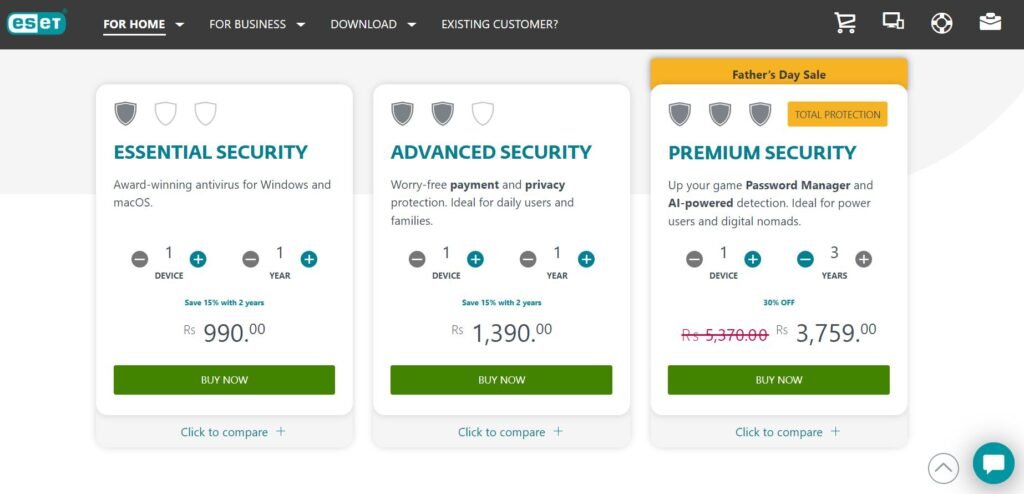Viewport: 1024px width, 494px height.
Task: Click Buy Now for Premium Security
Action: [x=778, y=380]
